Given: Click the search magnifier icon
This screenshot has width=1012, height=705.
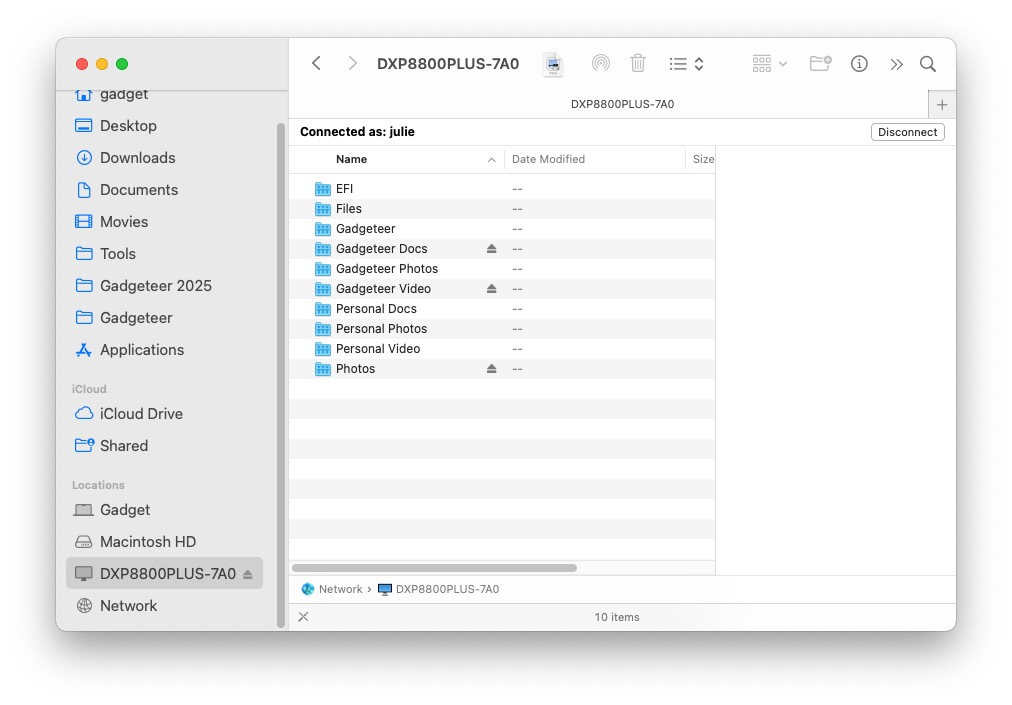Looking at the screenshot, I should [x=927, y=63].
